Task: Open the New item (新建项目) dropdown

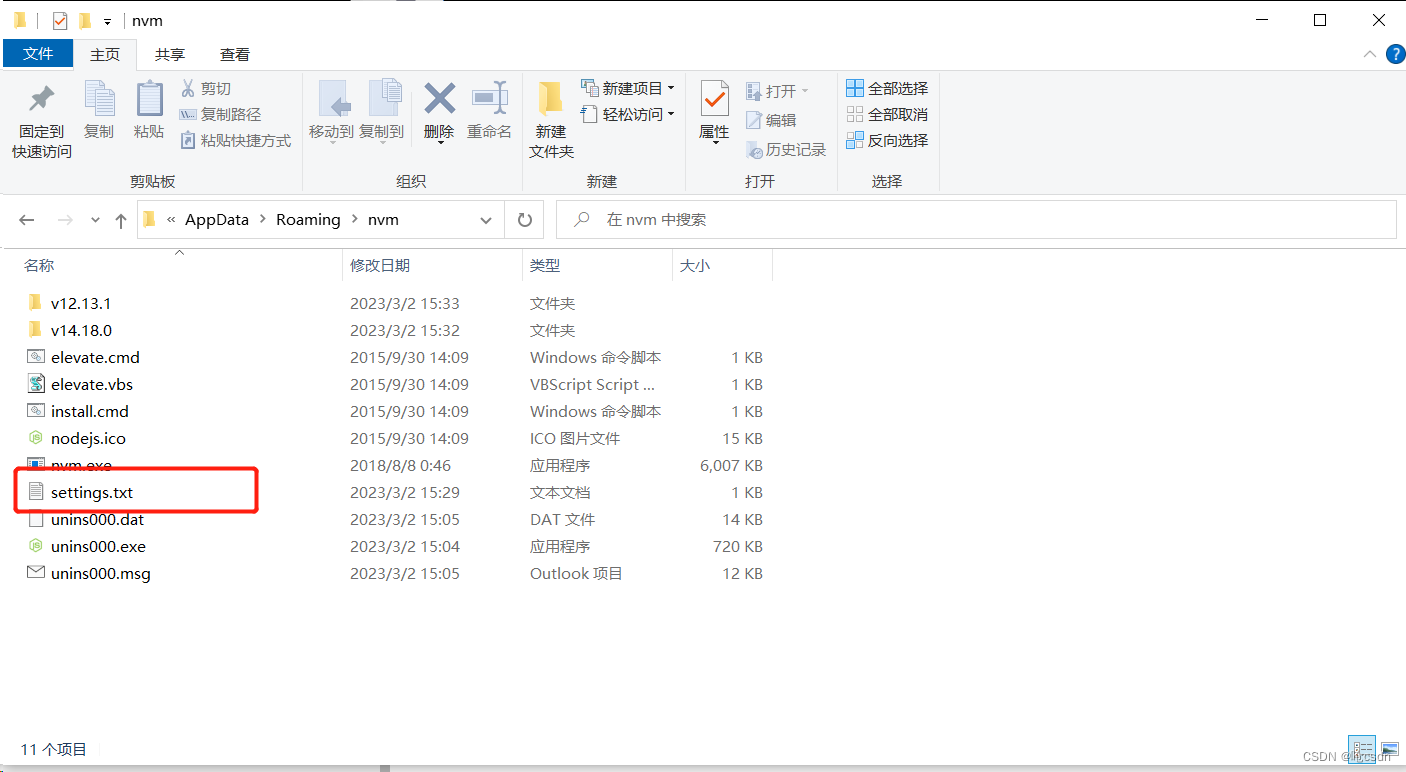Action: coord(628,89)
